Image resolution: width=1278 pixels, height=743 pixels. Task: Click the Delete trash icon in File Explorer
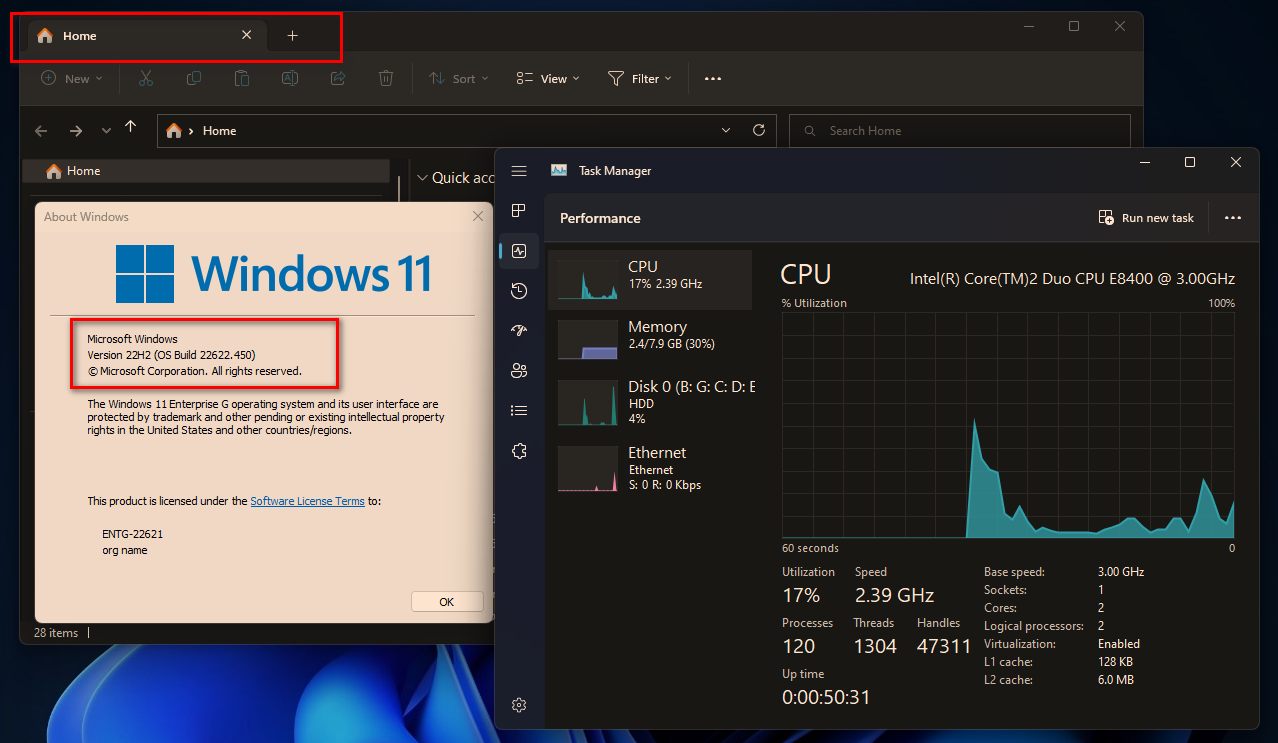click(386, 78)
